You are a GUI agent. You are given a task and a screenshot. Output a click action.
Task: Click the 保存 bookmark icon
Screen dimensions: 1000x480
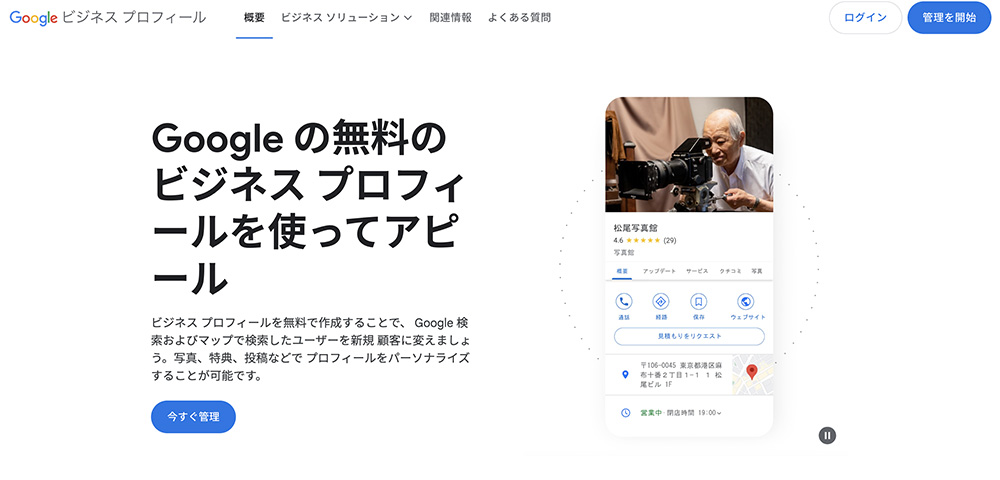[698, 302]
